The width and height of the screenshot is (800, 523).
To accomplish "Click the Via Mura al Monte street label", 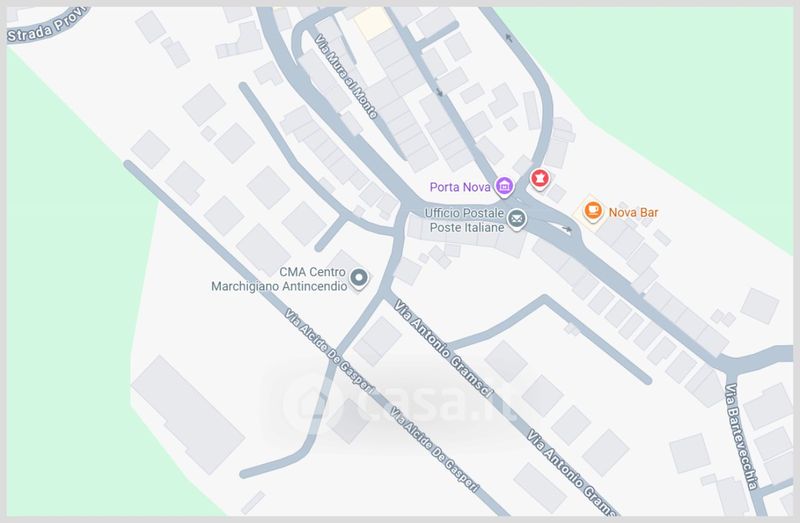I will pyautogui.click(x=346, y=77).
